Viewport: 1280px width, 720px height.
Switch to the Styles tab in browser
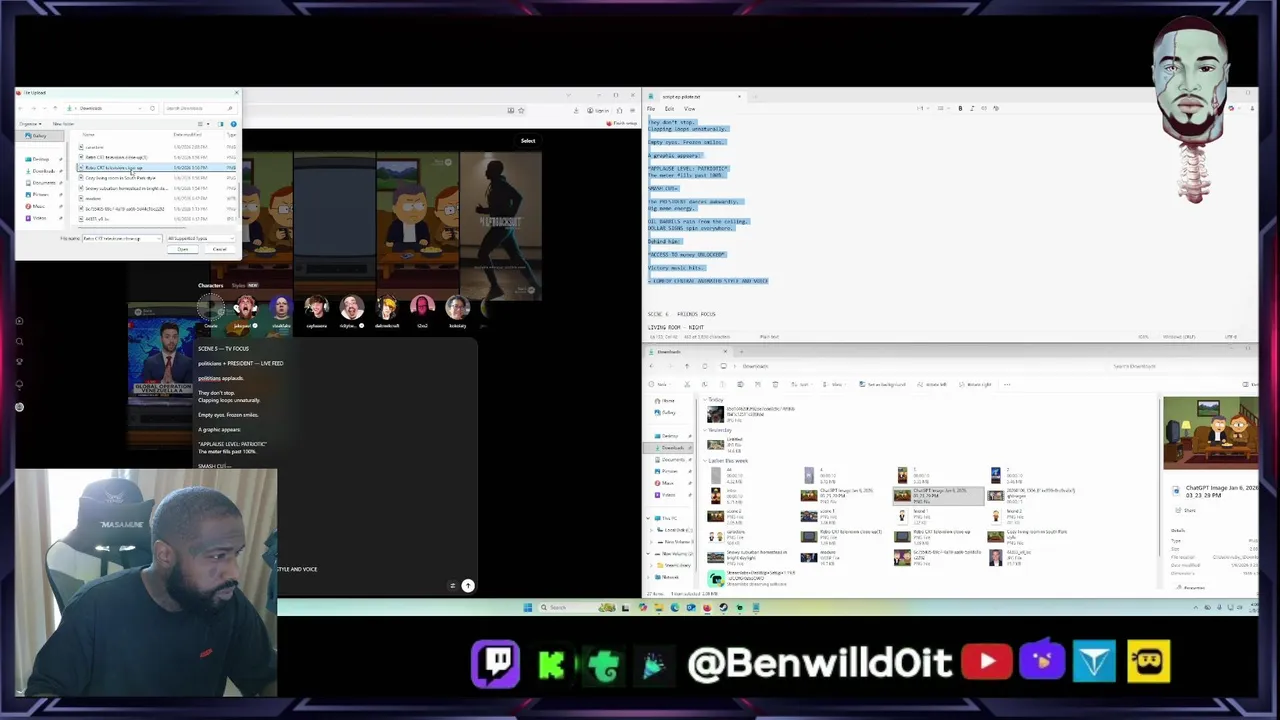coord(239,285)
